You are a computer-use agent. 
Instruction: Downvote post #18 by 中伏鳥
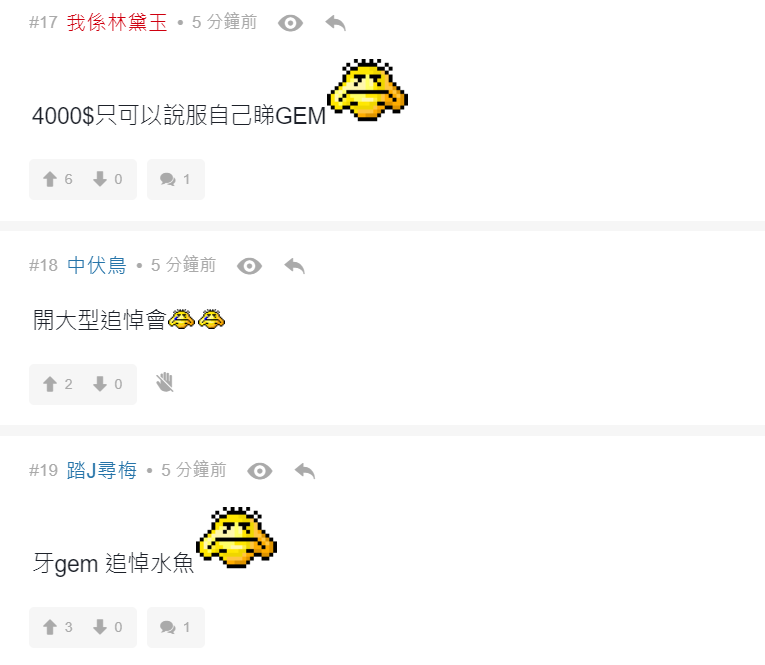108,384
